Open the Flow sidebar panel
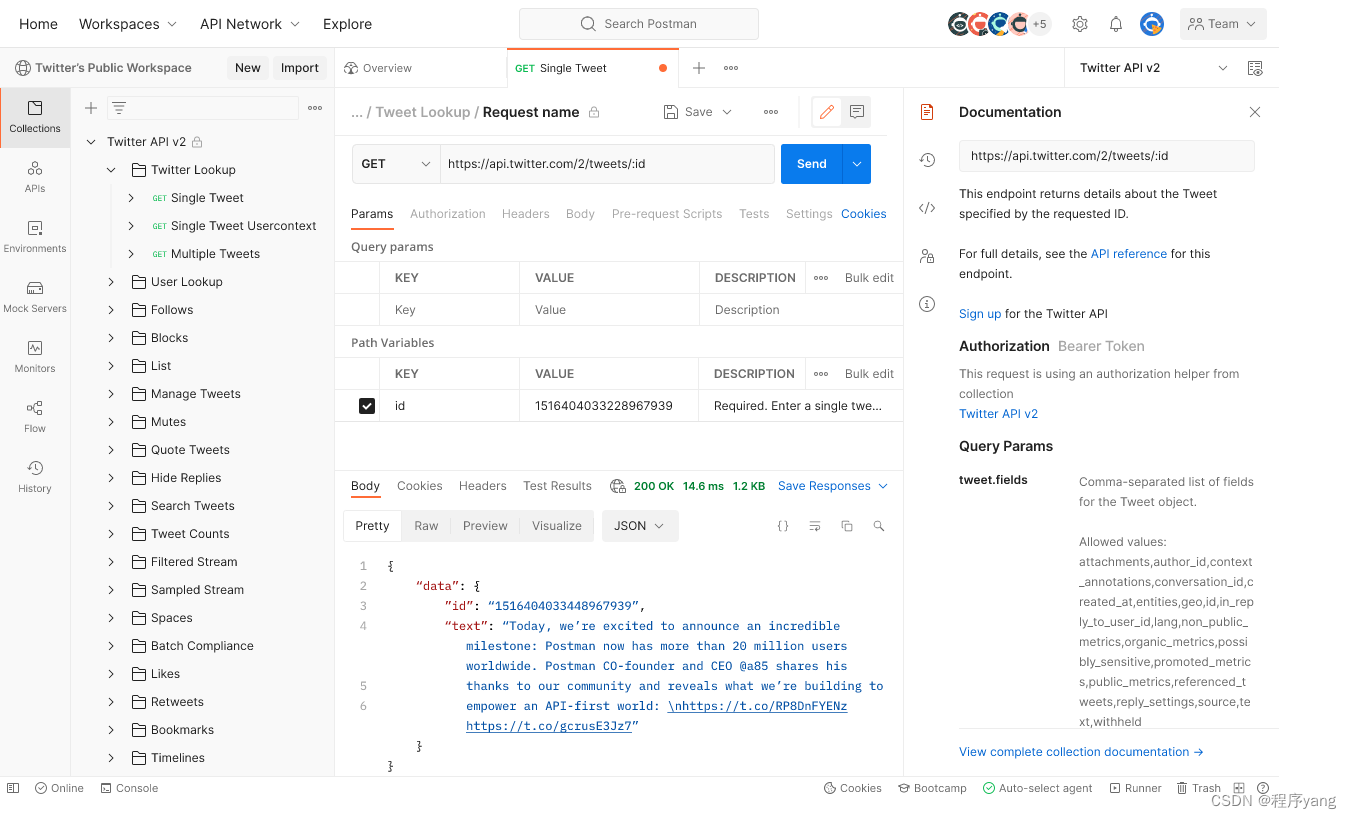 pos(35,417)
